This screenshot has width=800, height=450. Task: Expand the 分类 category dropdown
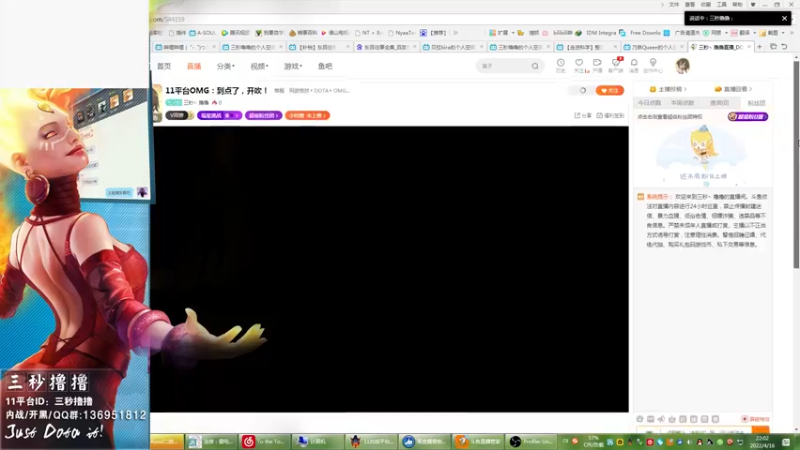[x=226, y=66]
